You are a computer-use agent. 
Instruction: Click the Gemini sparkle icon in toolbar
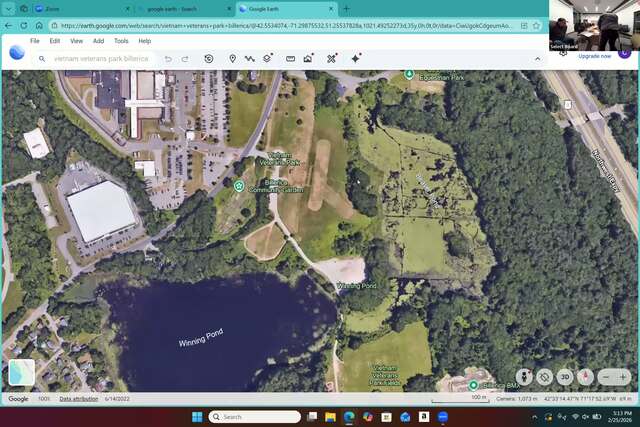click(355, 59)
